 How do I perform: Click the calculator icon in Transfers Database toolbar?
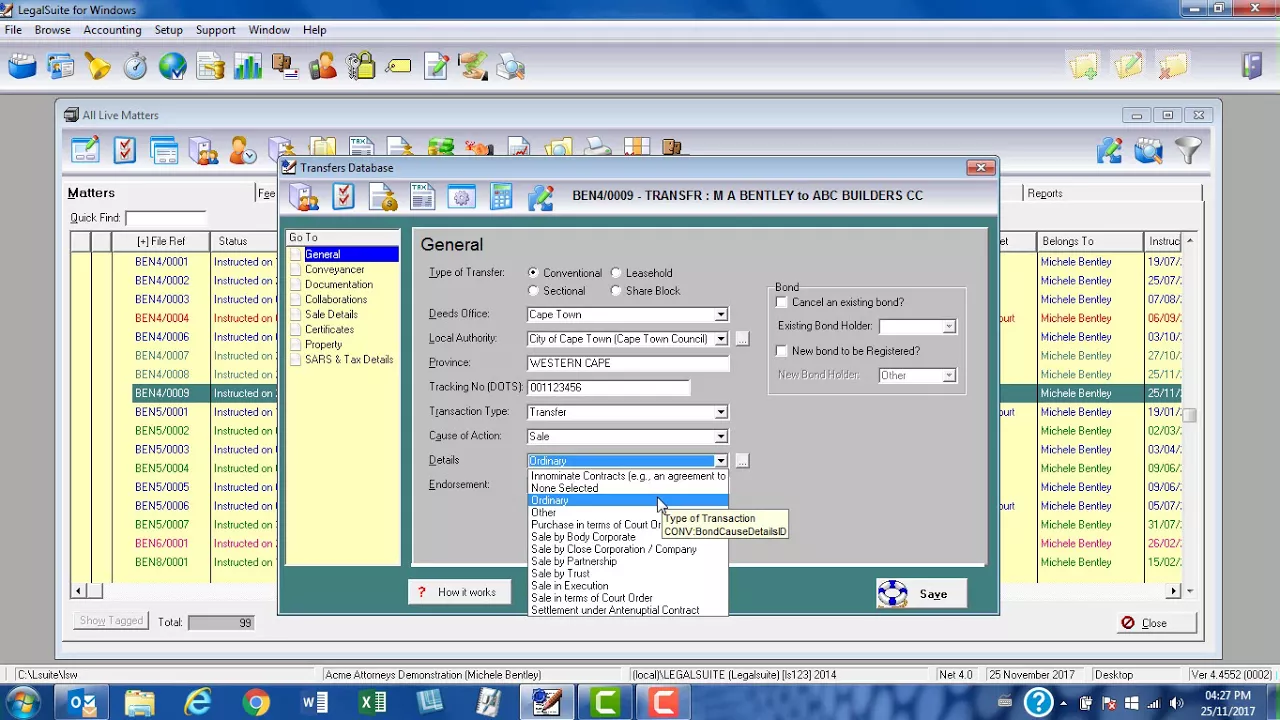[501, 197]
